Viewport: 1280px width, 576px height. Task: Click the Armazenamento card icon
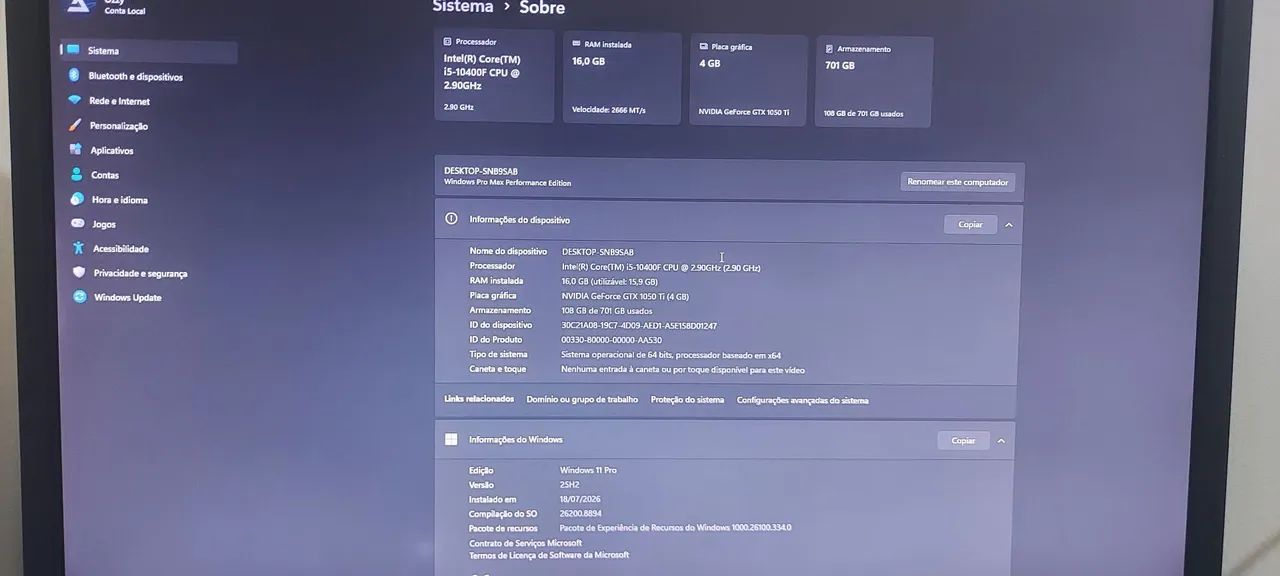point(829,48)
